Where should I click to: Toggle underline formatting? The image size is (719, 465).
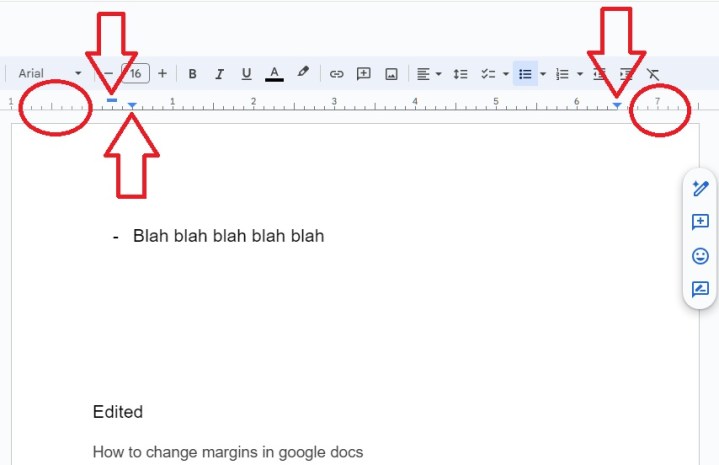point(246,74)
